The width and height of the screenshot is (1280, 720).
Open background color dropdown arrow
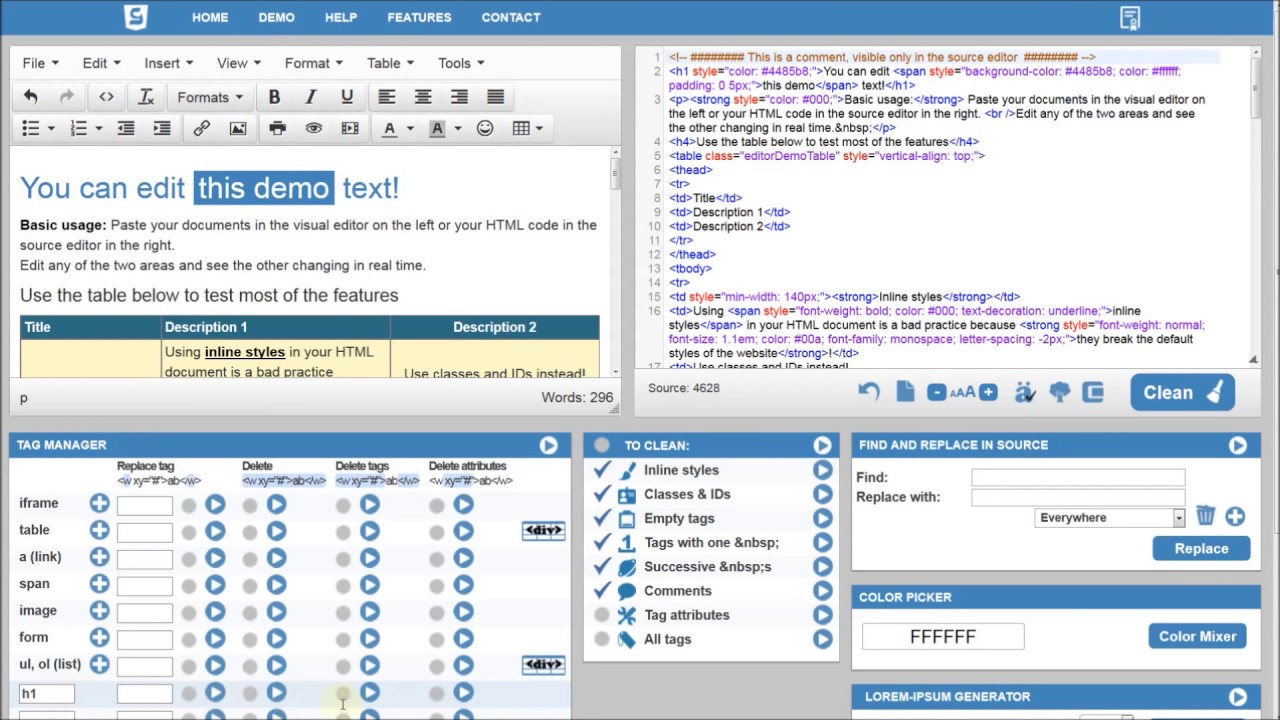pos(458,128)
